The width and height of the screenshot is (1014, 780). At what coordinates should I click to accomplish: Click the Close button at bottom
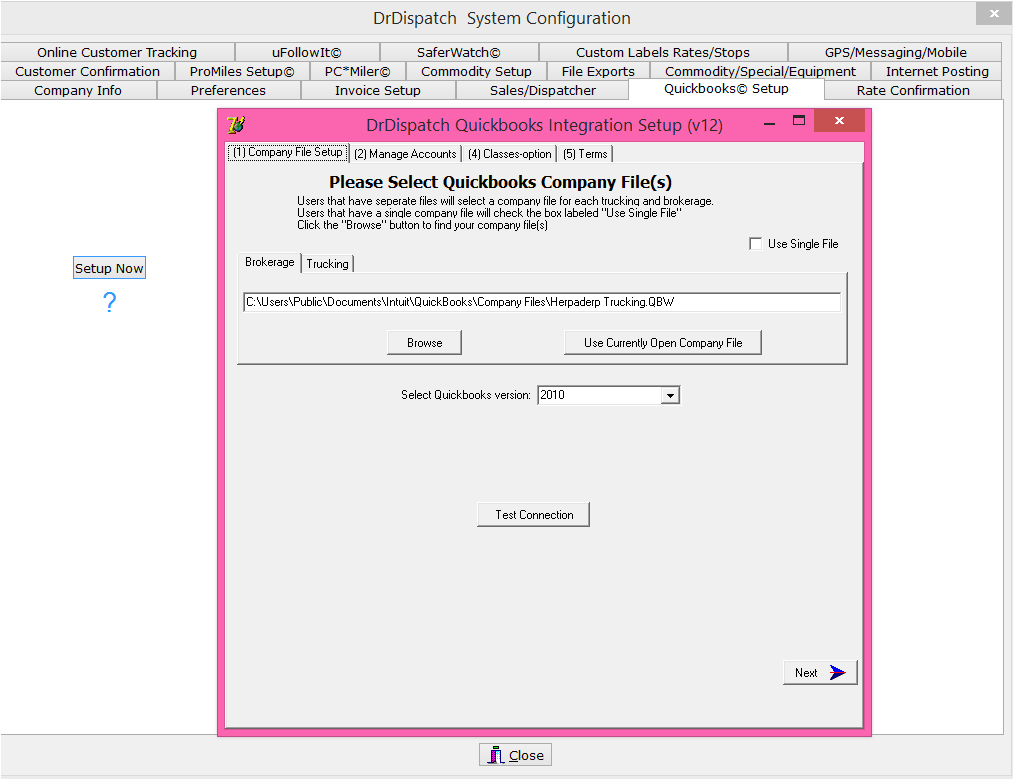[x=515, y=755]
